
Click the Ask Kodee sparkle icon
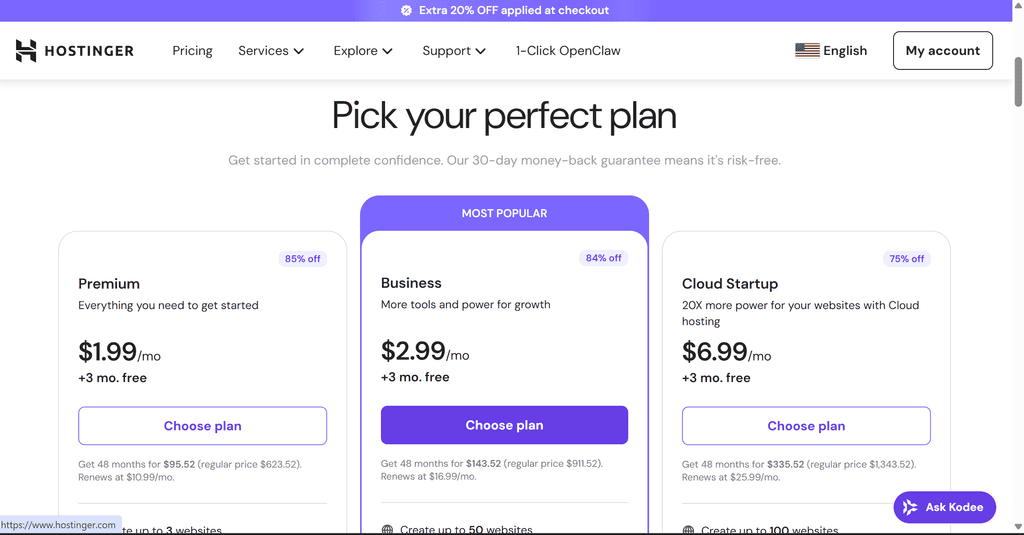[x=910, y=507]
